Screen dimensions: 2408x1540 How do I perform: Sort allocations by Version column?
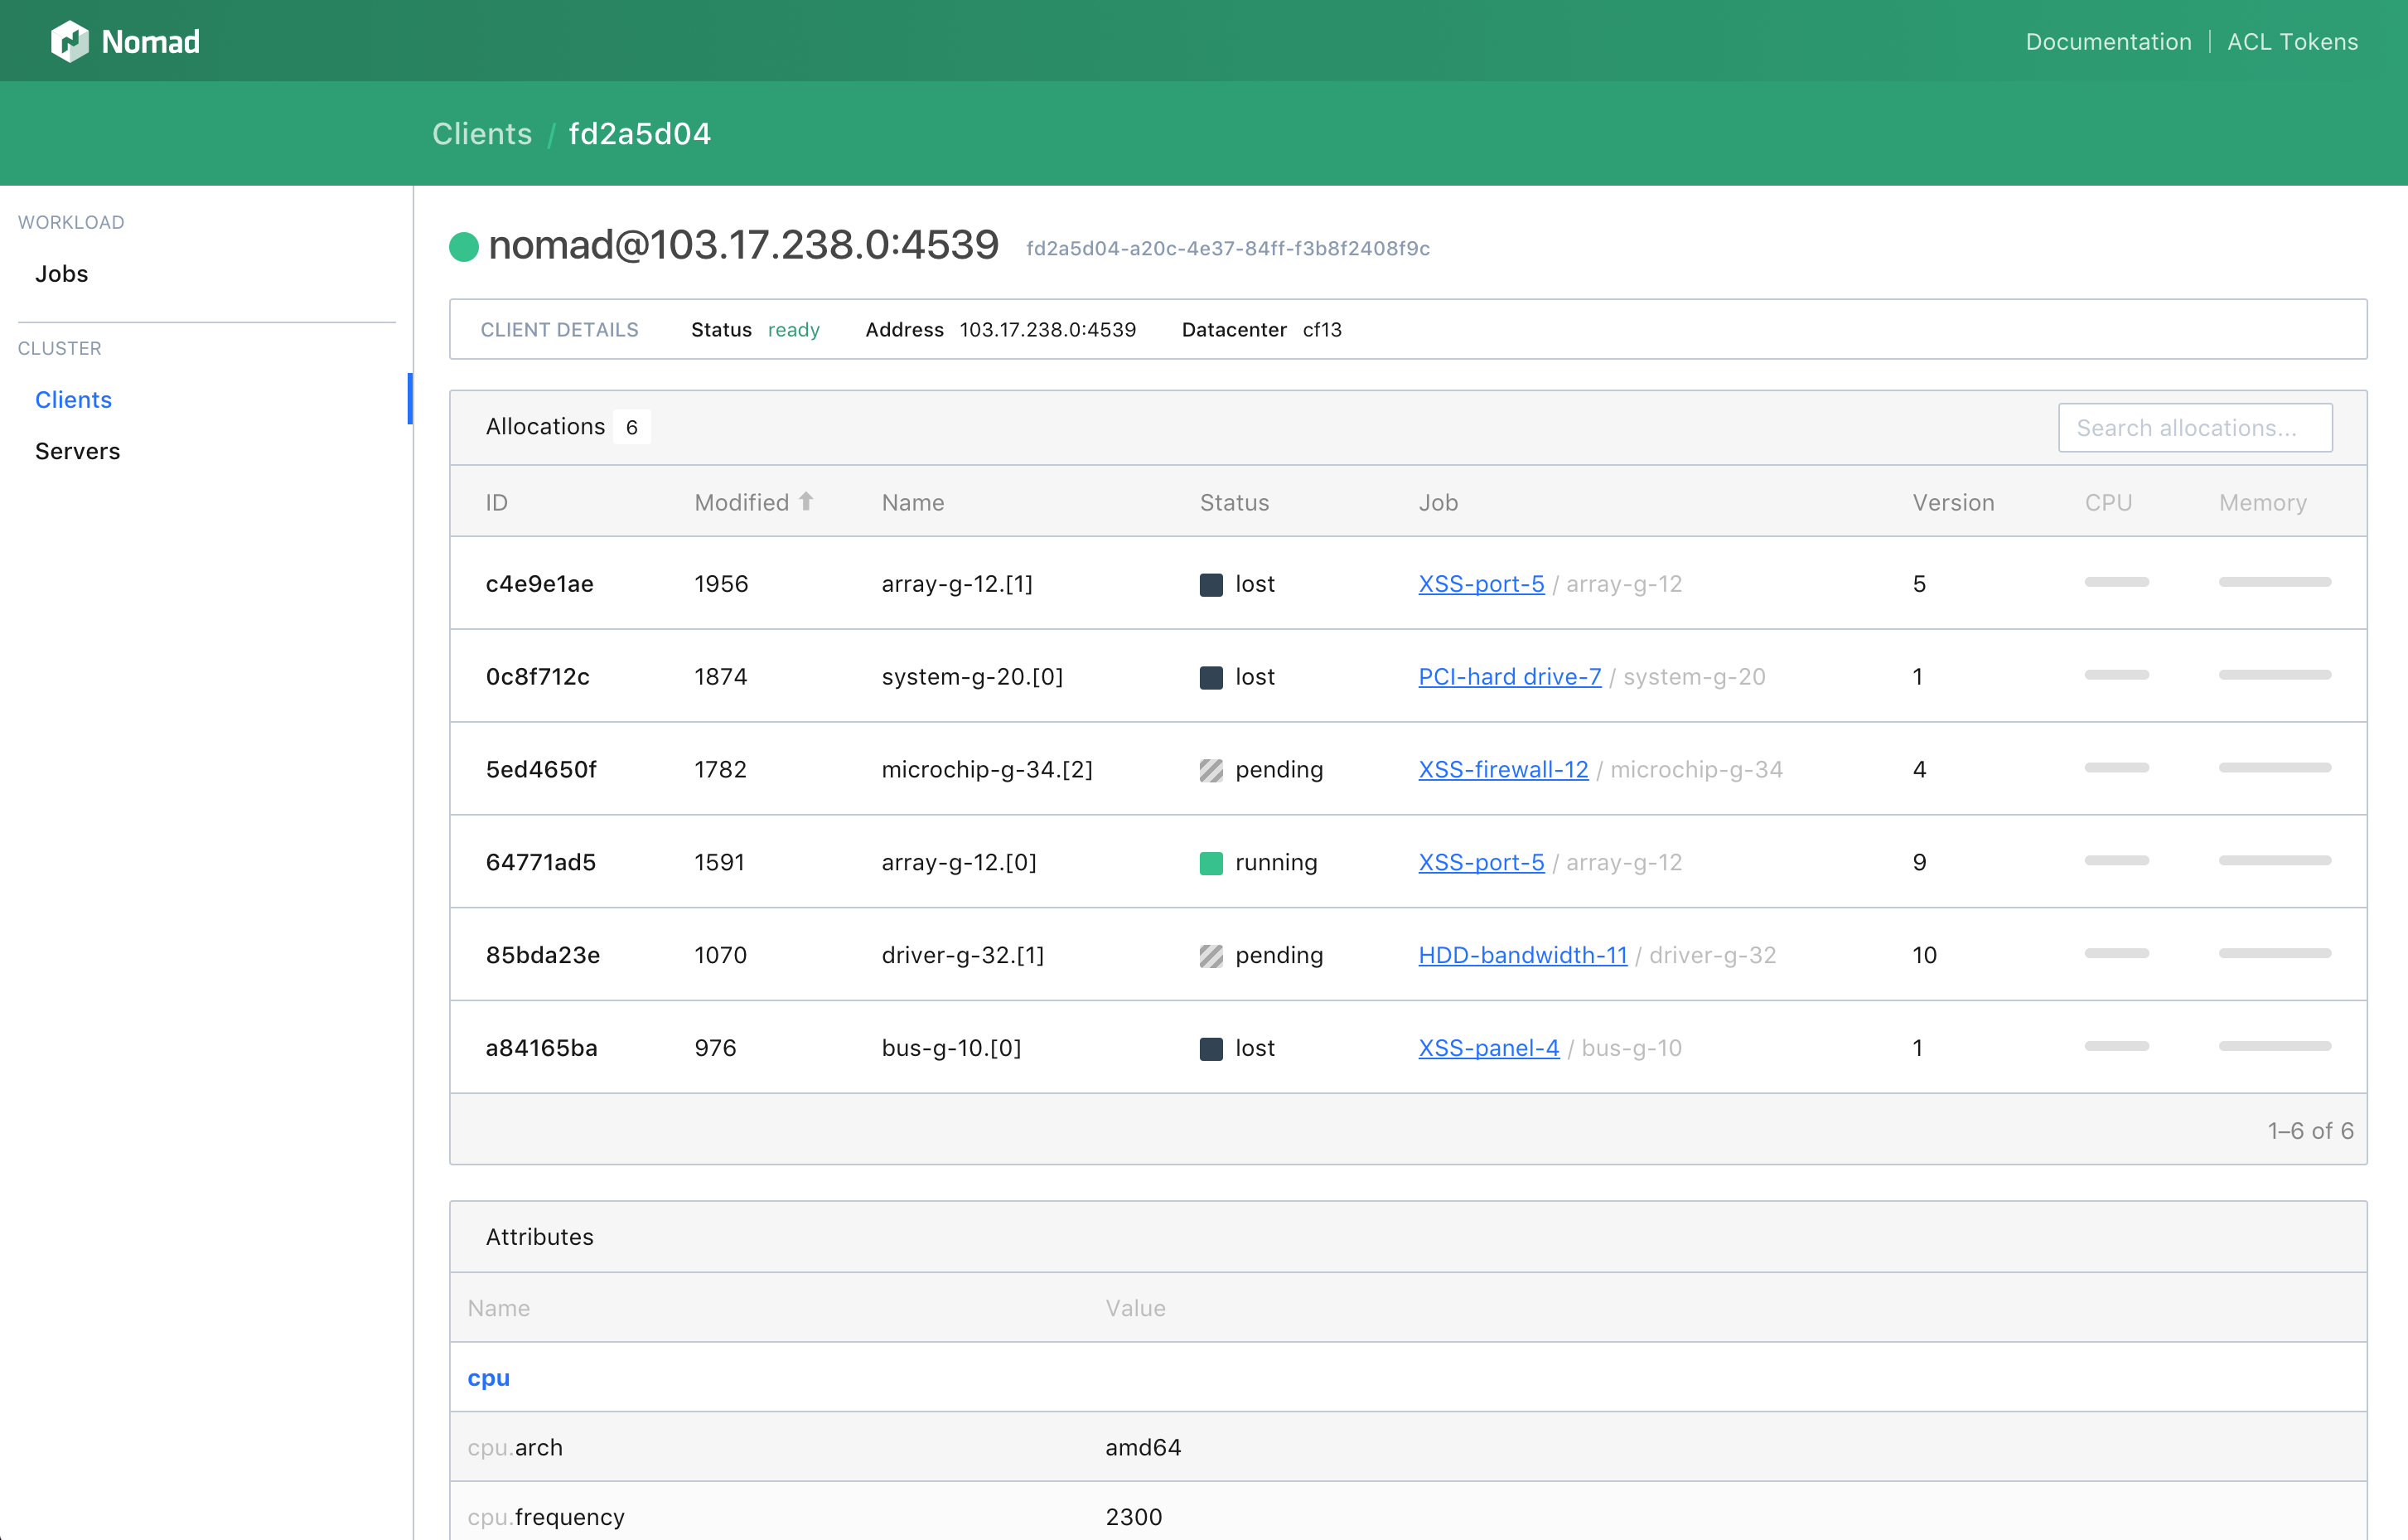1953,502
